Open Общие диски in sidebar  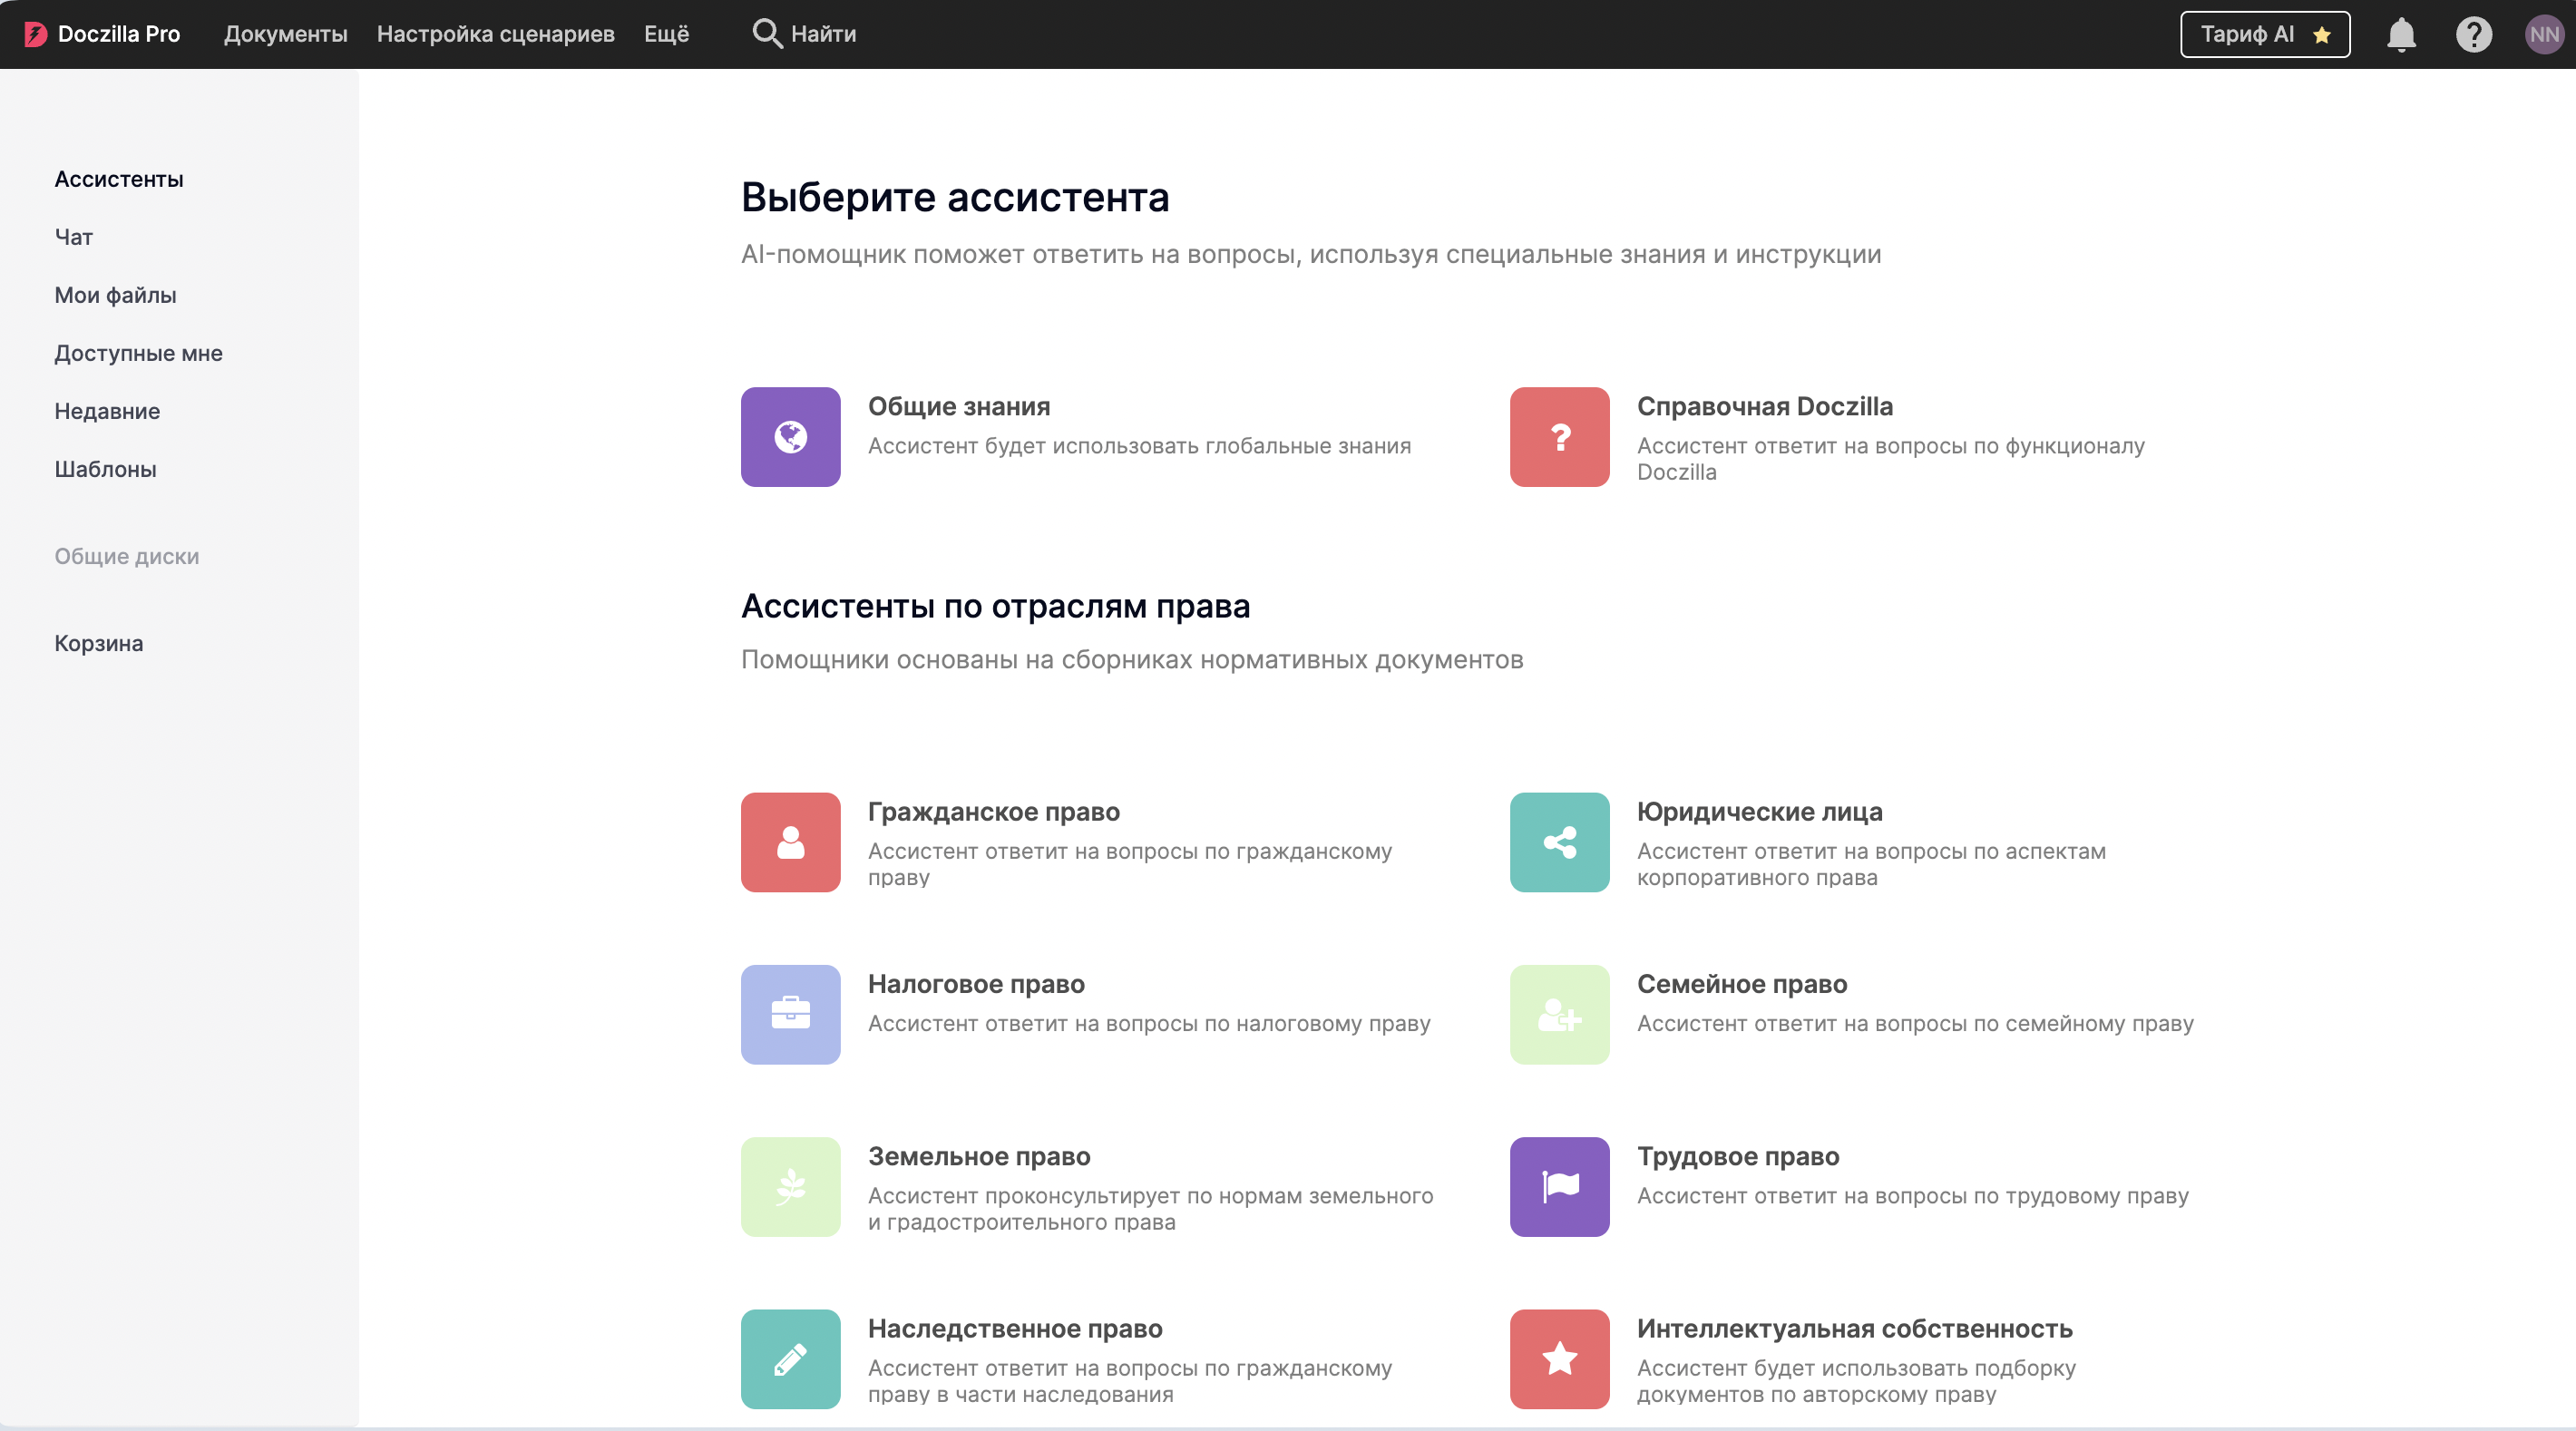pos(127,556)
